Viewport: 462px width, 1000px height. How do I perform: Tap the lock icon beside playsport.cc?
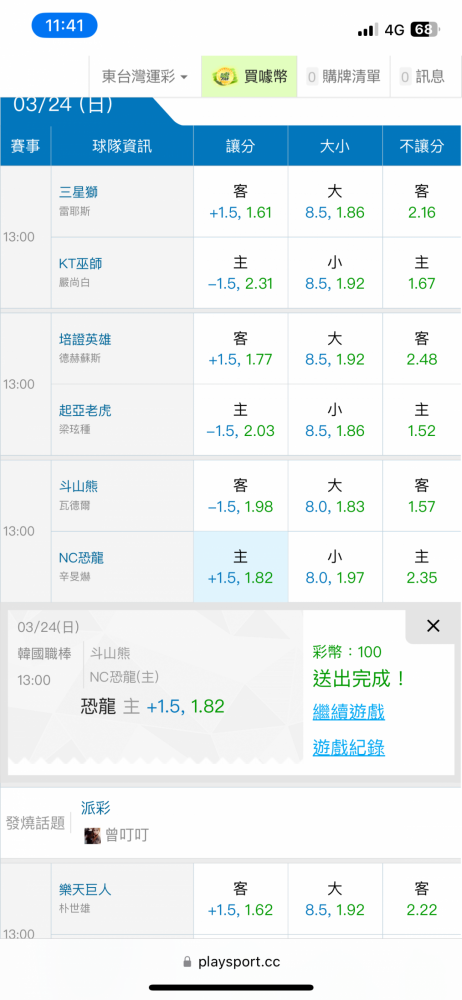[187, 961]
